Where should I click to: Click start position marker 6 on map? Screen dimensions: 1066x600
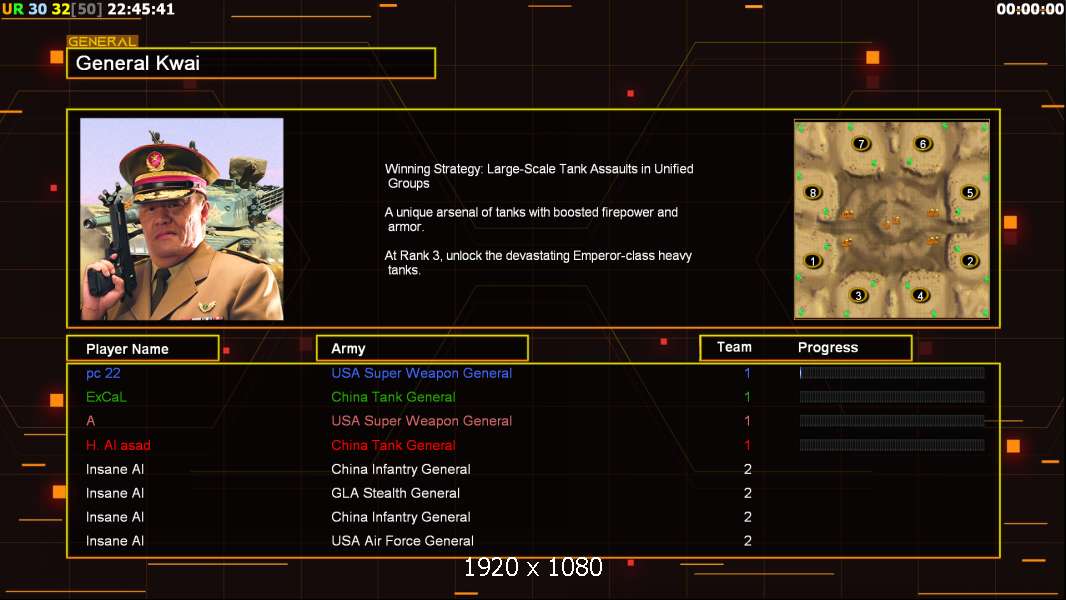click(x=923, y=143)
